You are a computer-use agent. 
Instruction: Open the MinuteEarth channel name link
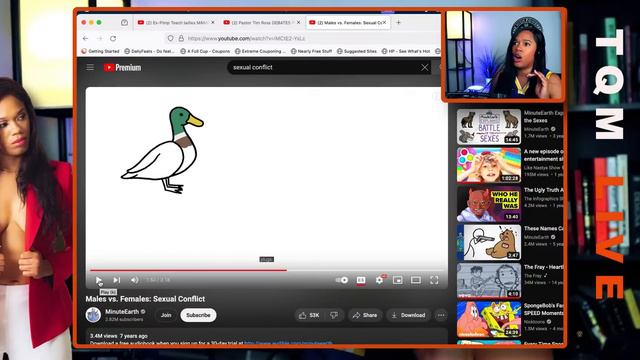(x=122, y=311)
